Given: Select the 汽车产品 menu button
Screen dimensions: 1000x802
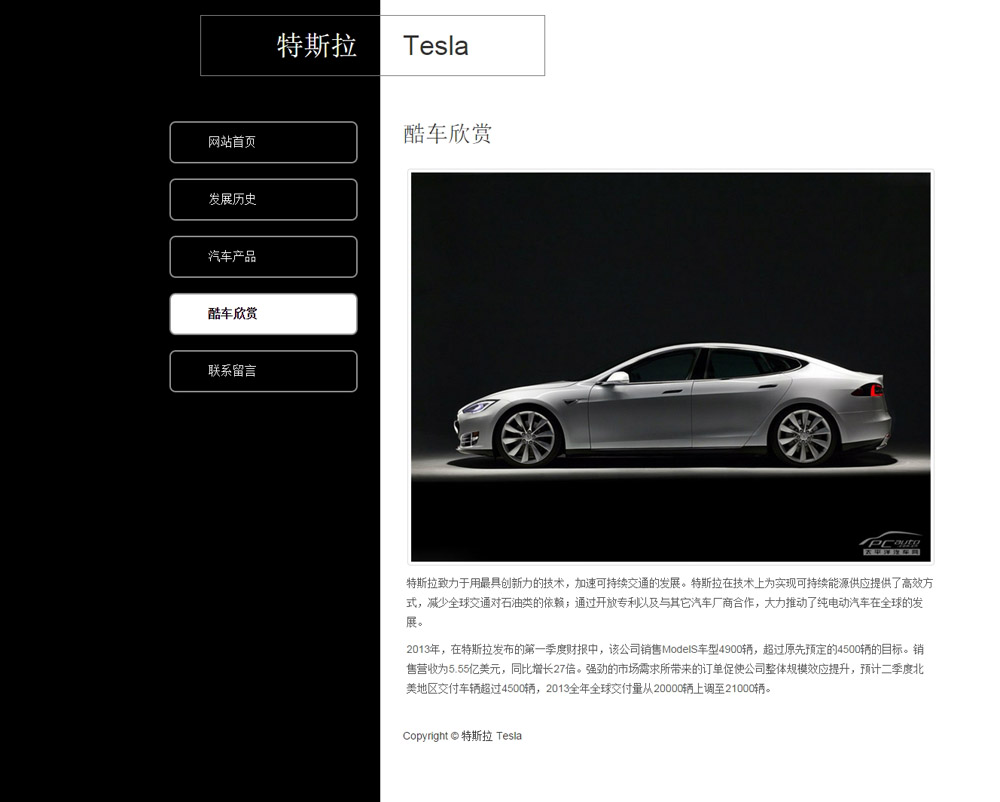Looking at the screenshot, I should [263, 257].
